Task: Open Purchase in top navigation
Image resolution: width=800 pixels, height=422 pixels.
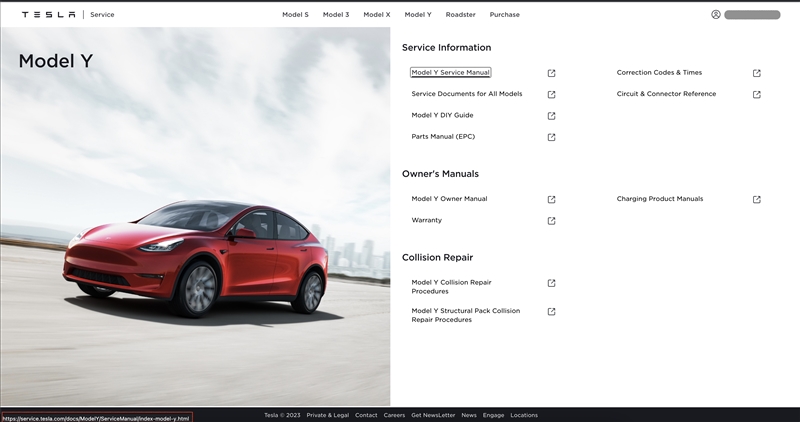Action: 505,15
